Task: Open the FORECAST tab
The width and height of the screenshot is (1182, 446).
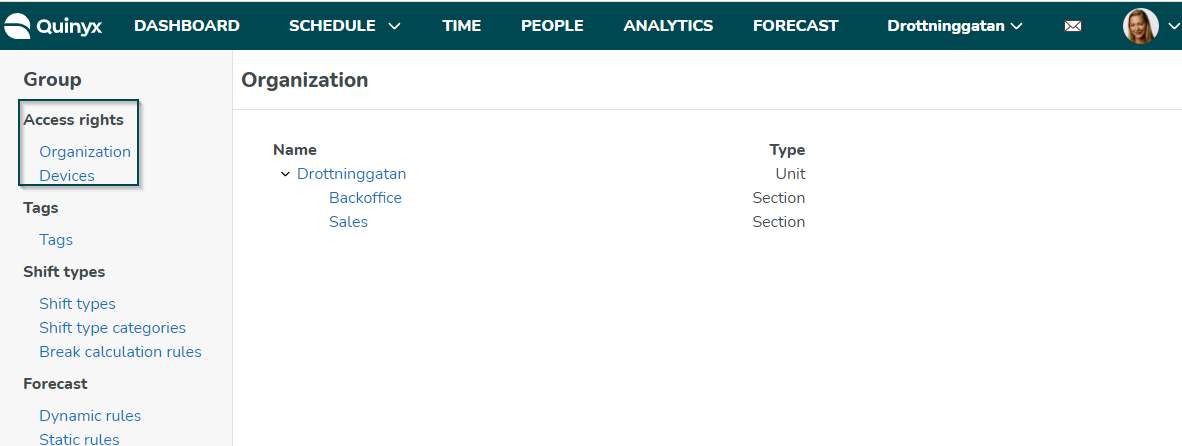Action: [x=795, y=26]
